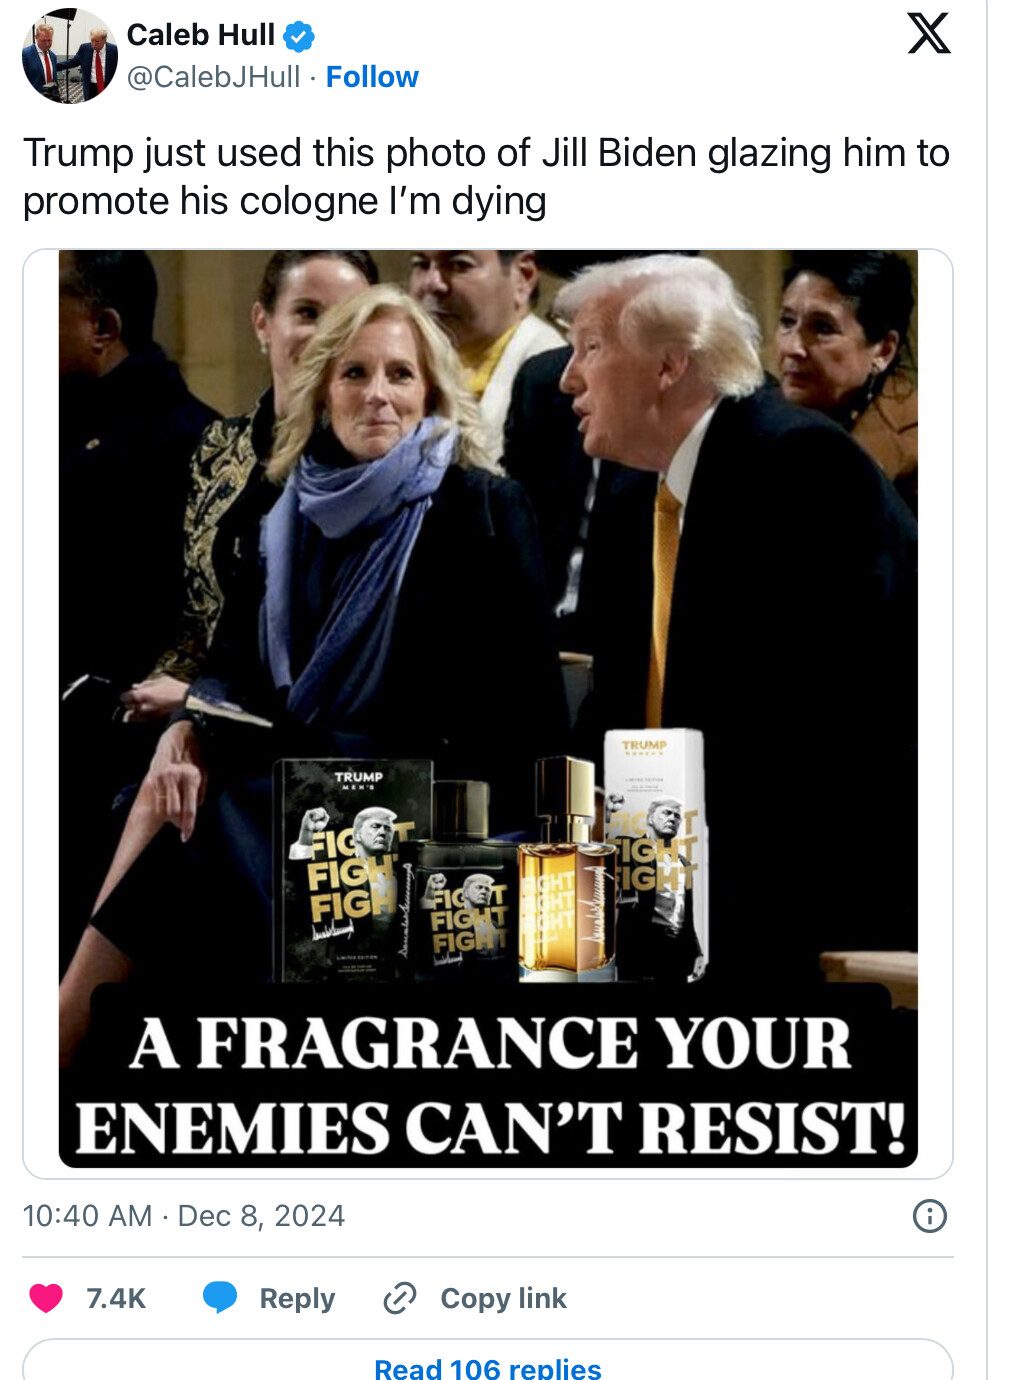Like the post with the heart icon
Screen dimensions: 1015x1380
coord(46,1298)
